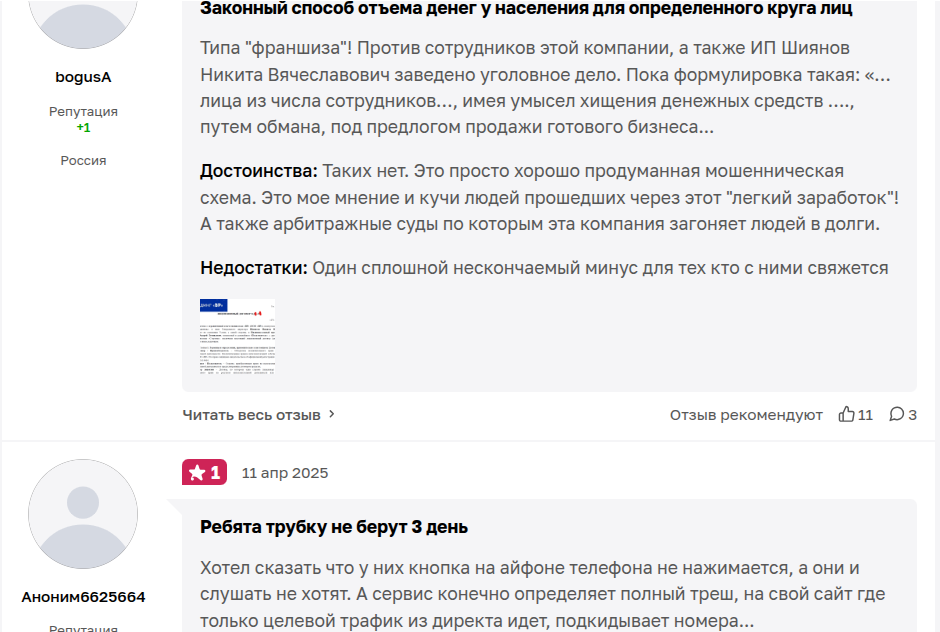Click the review text starting 'Хотел сказать что у них'
This screenshot has width=940, height=632.
point(543,594)
